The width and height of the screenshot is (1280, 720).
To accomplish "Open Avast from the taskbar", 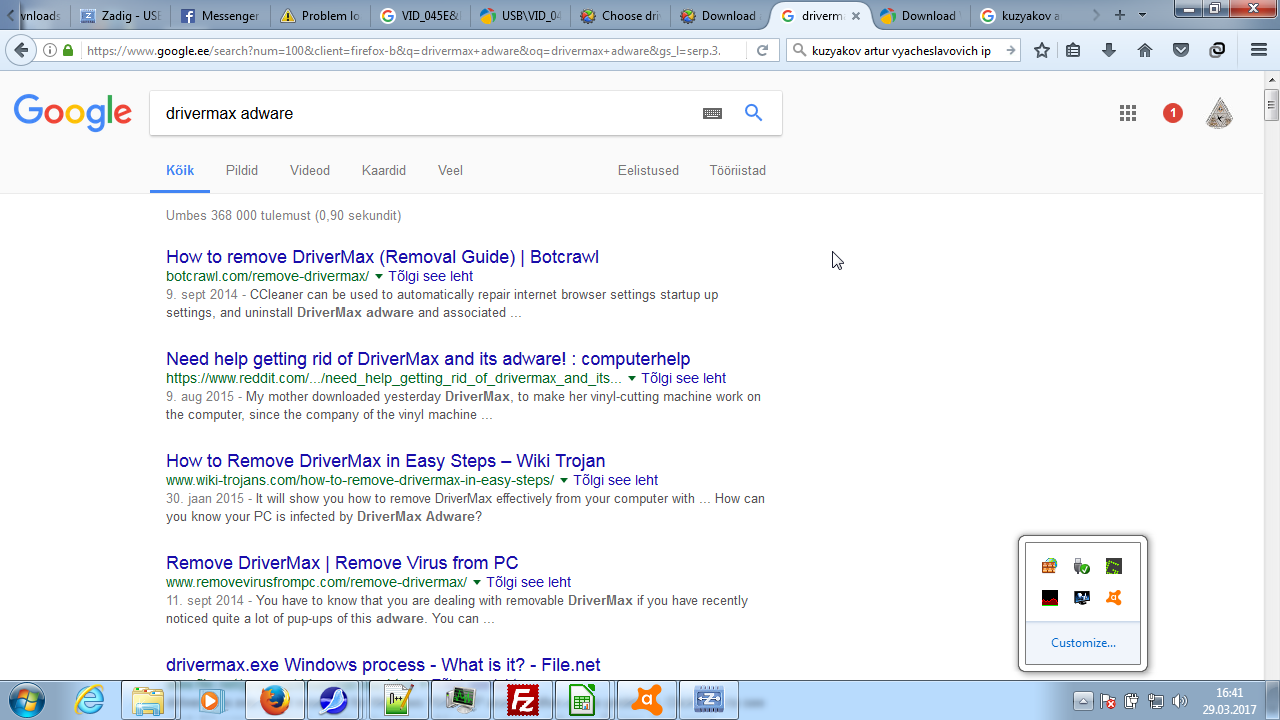I will [647, 701].
